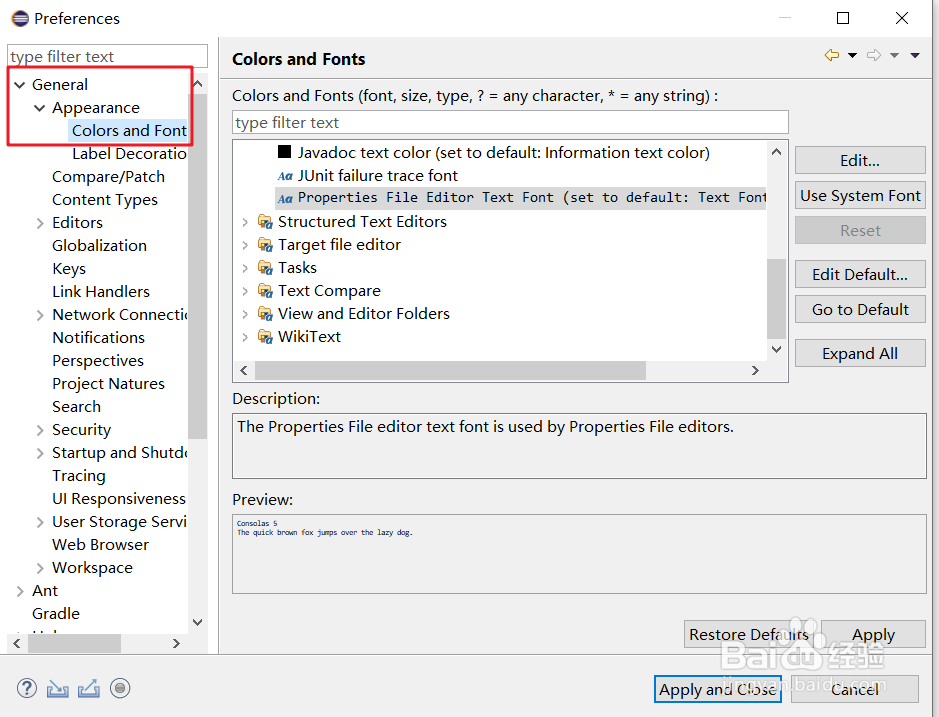Viewport: 939px width, 717px height.
Task: Open the page view menu dropdown
Action: coord(915,56)
